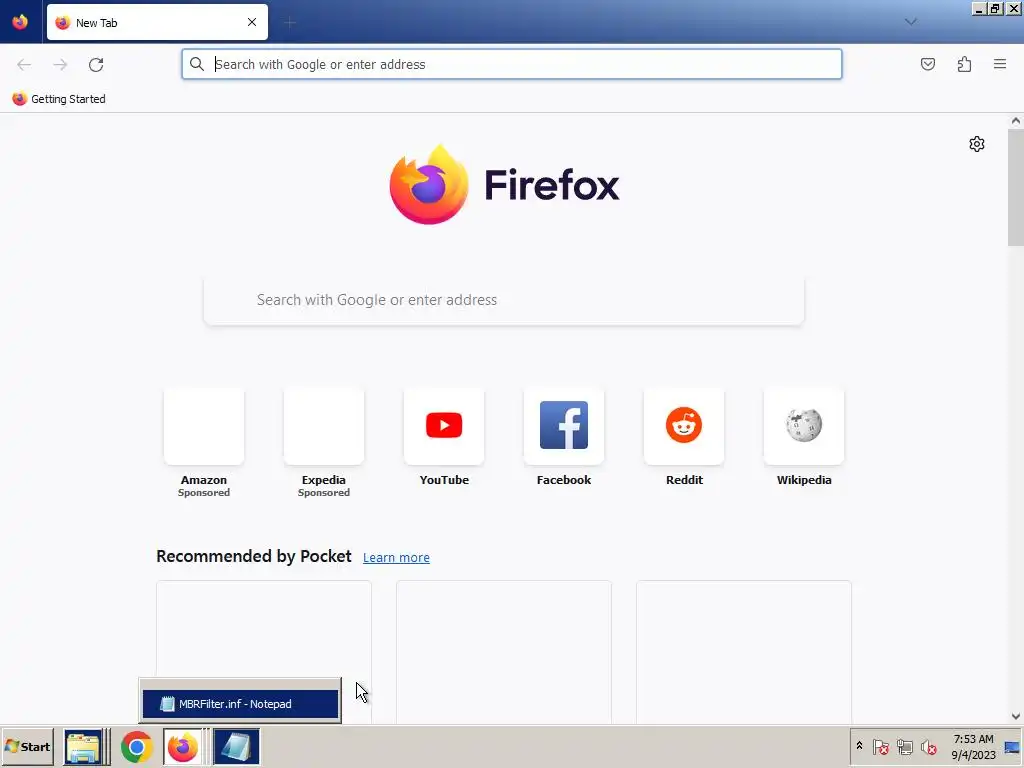Go forward with the forward arrow
Viewport: 1024px width, 768px height.
[x=60, y=65]
